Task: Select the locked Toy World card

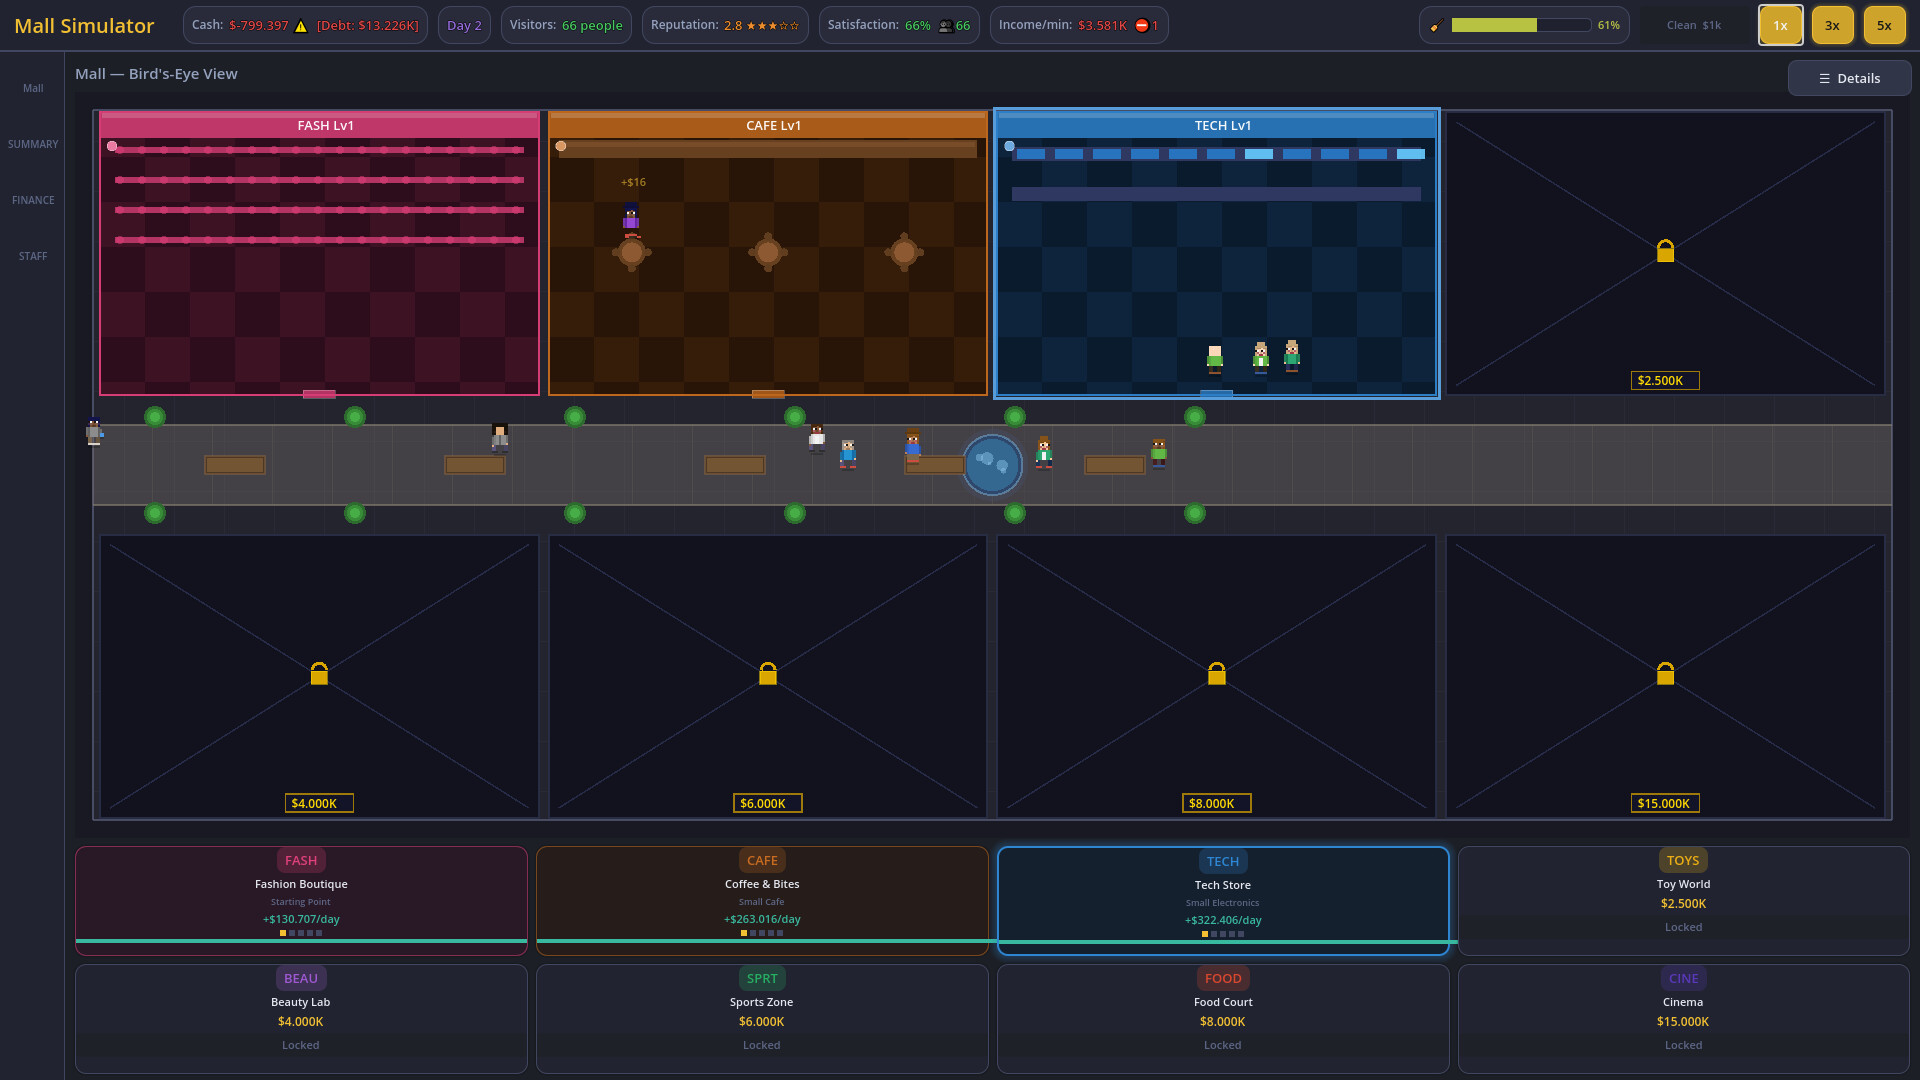Action: click(1683, 900)
